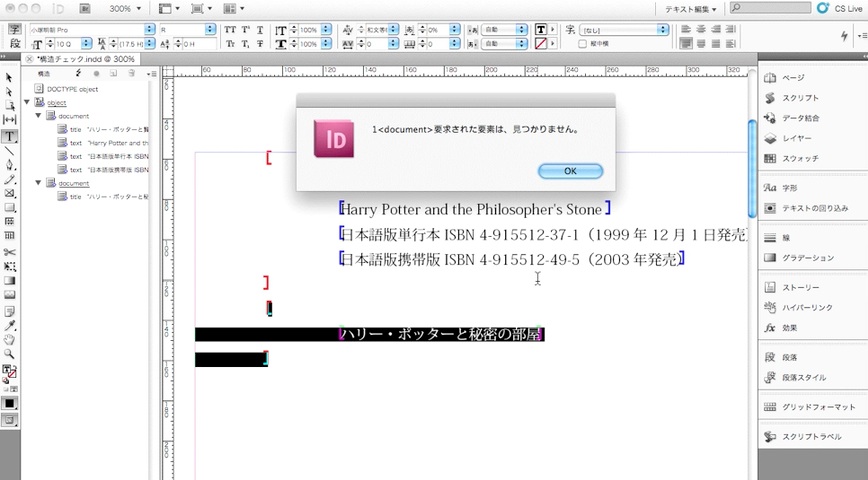Select the Pen tool
The height and width of the screenshot is (480, 868).
9,165
